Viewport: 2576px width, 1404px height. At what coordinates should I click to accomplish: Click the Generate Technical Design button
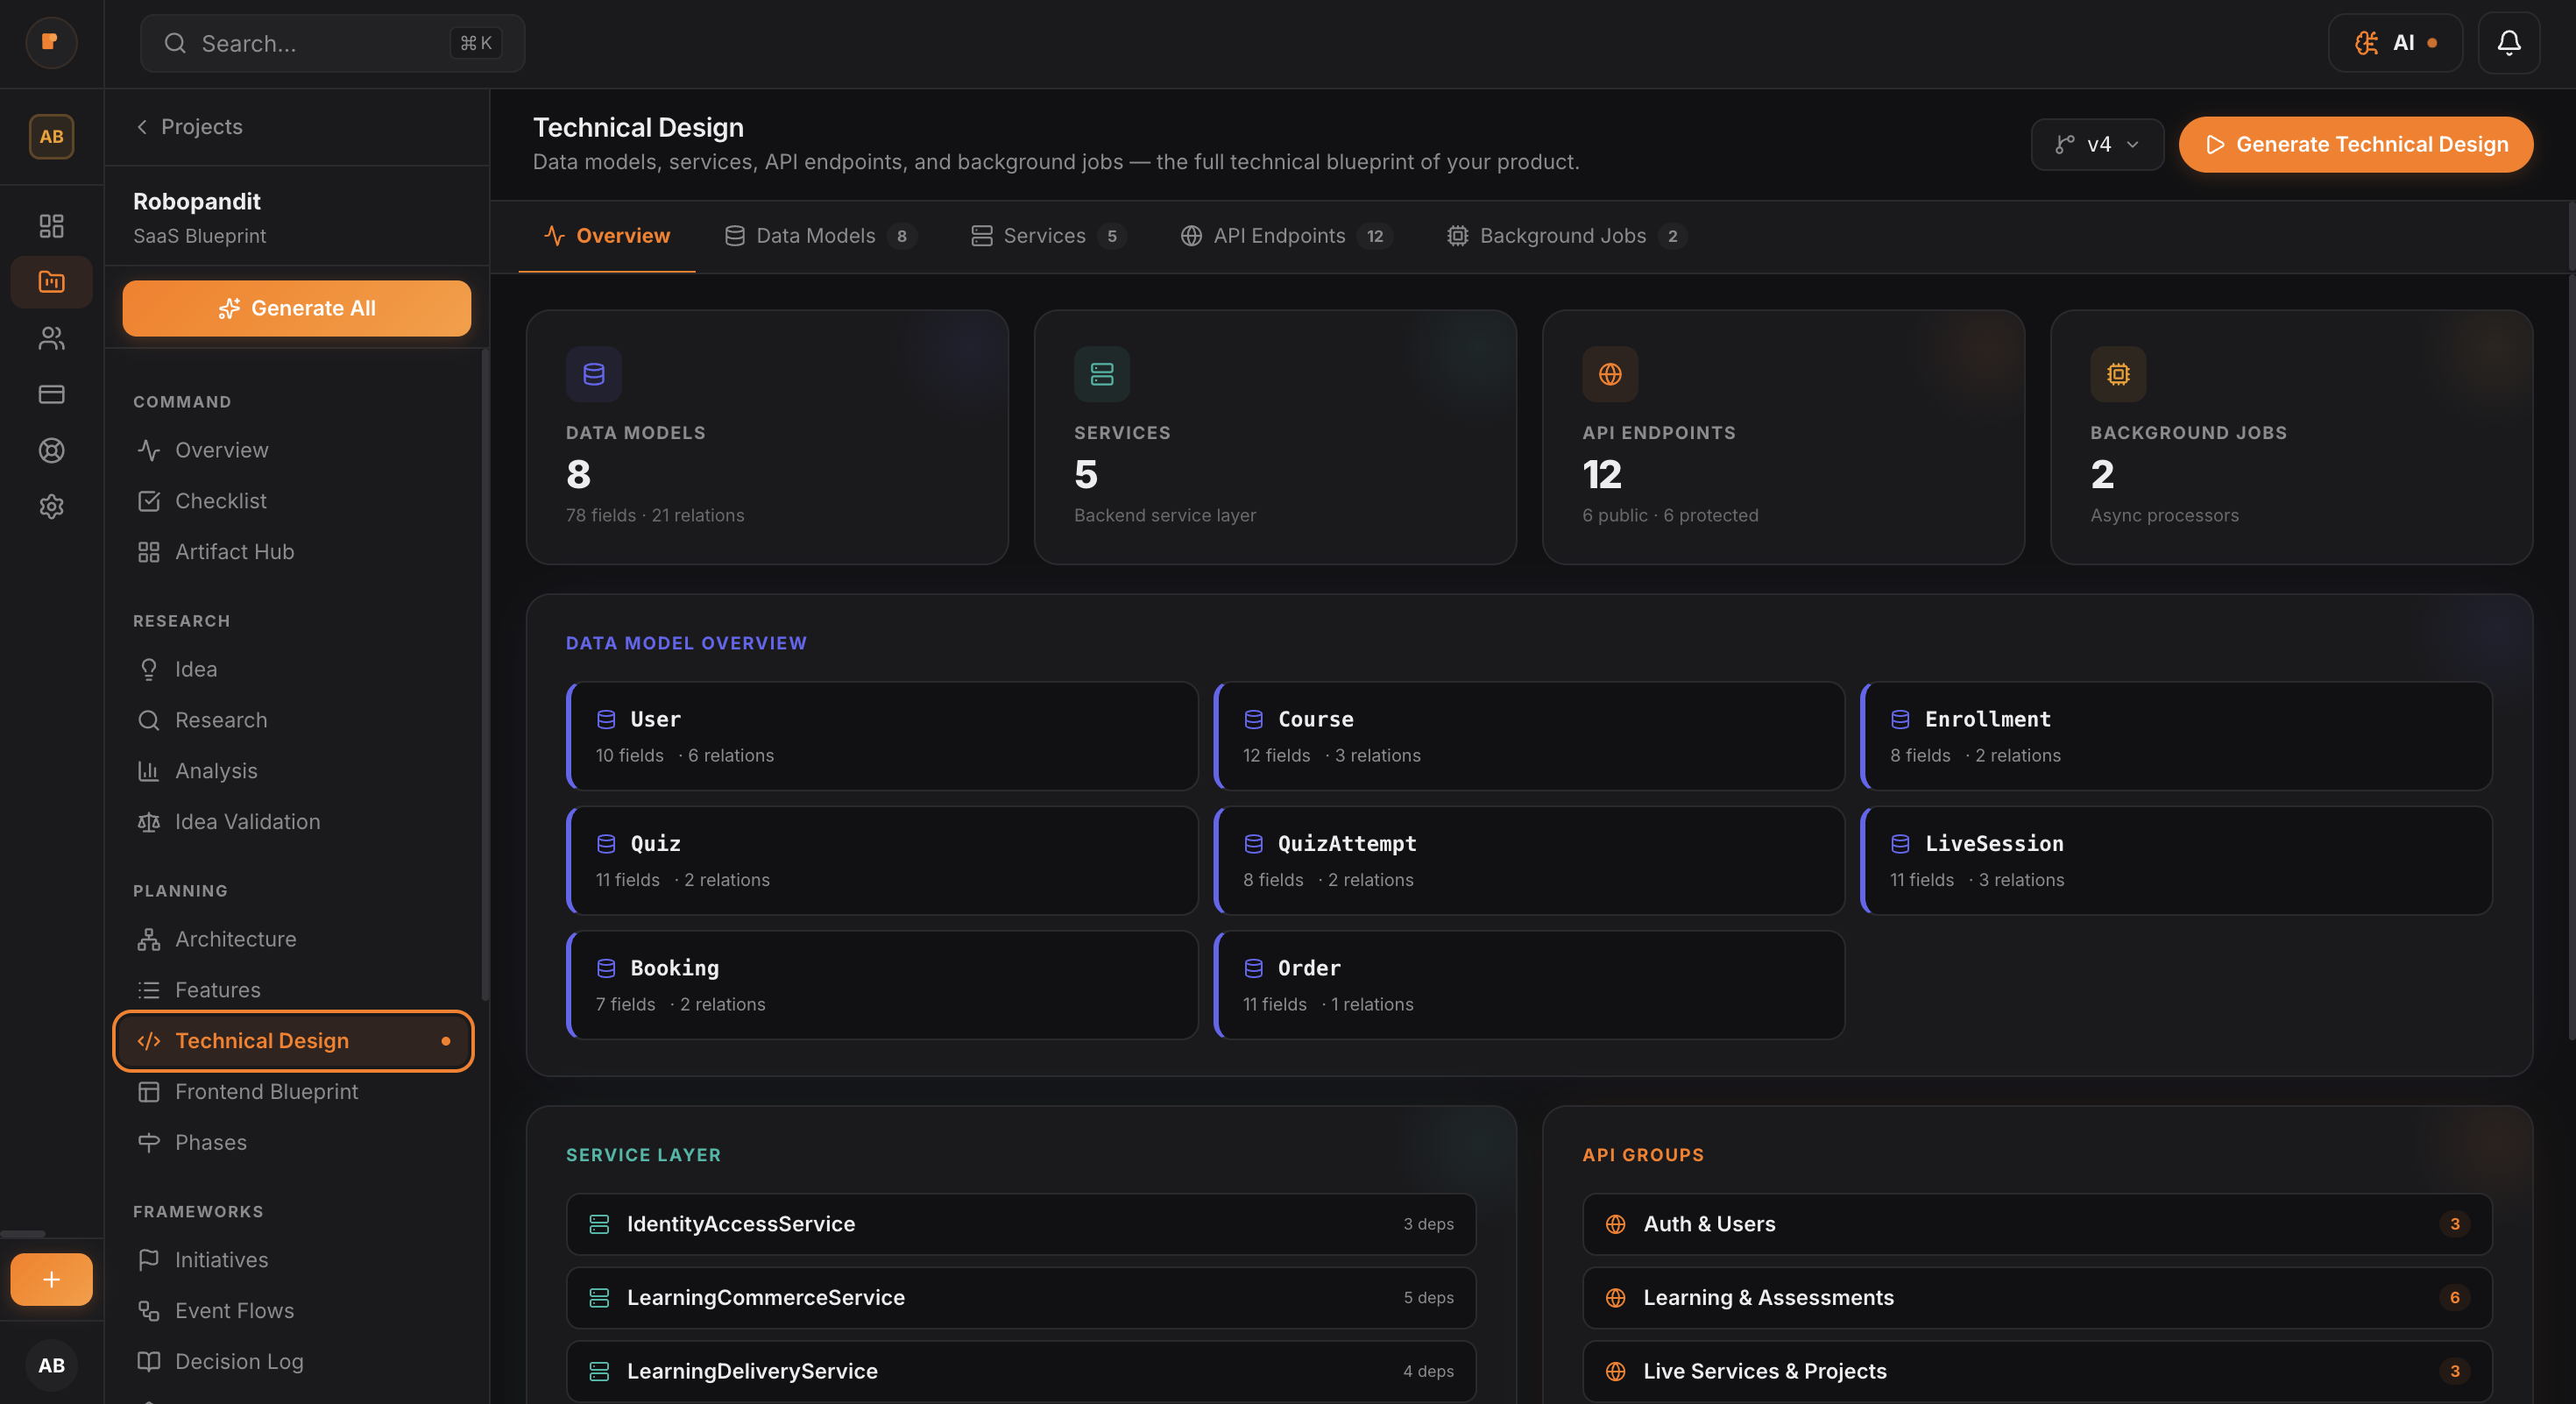pos(2355,144)
